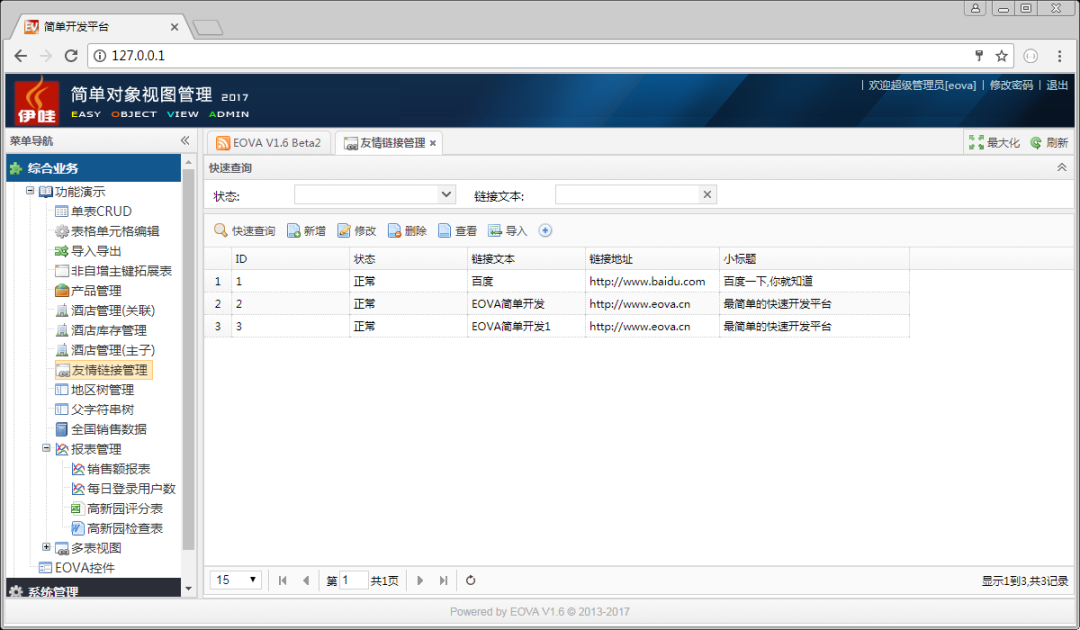Click the round plus icon after 导入

coord(545,231)
